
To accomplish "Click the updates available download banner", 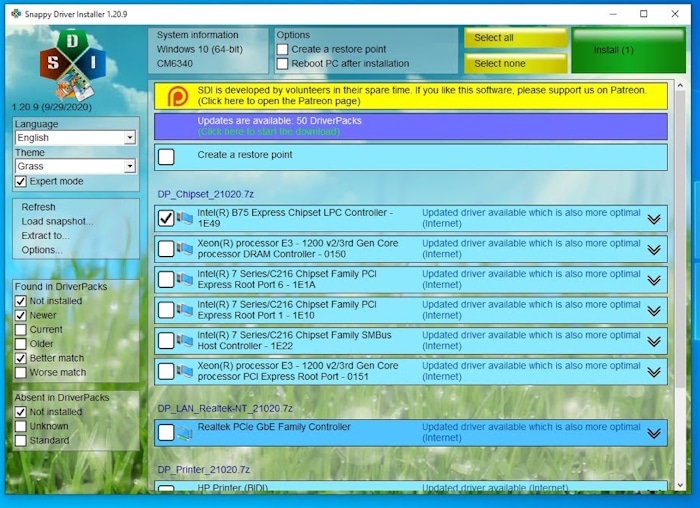I will coord(410,126).
